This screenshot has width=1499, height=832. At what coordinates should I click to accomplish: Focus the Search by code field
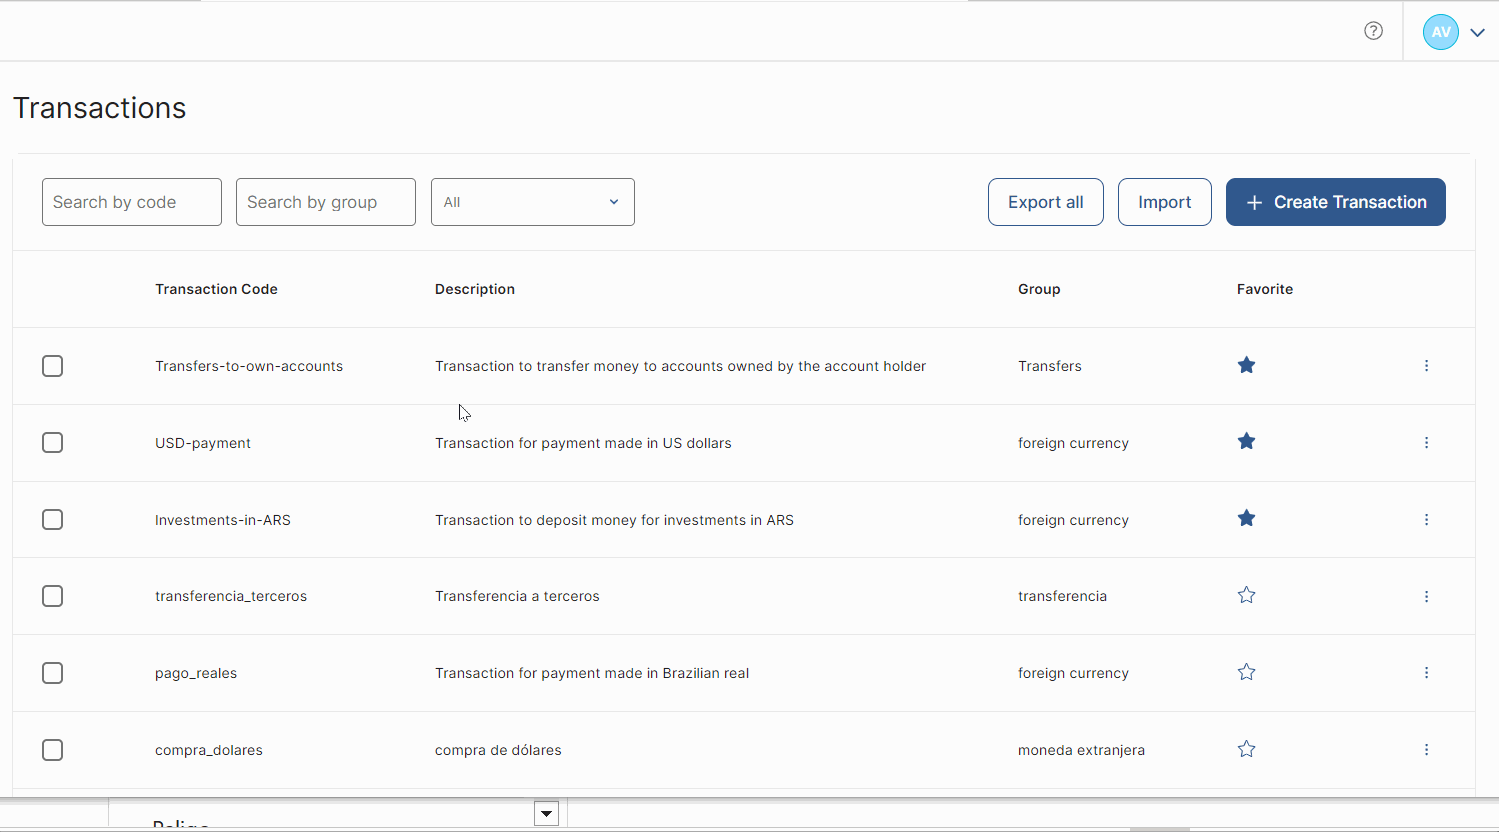(x=131, y=202)
